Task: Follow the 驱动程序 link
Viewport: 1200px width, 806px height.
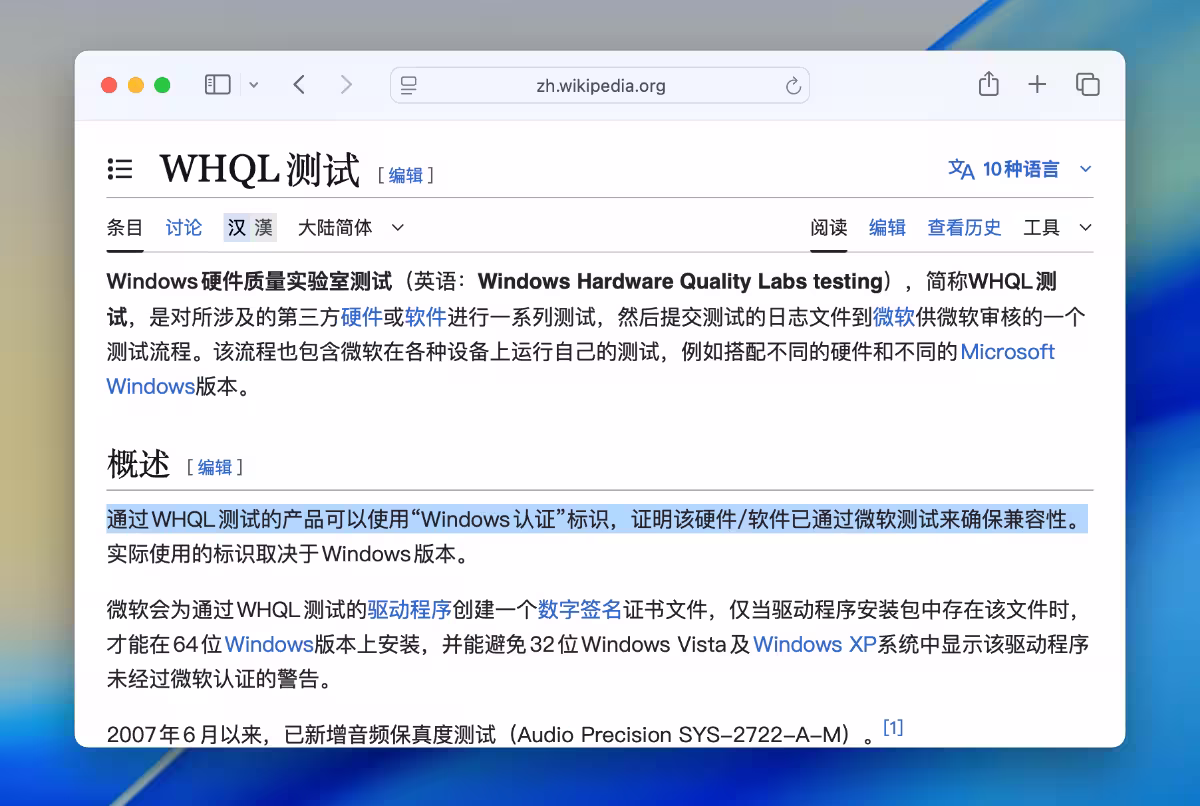Action: [410, 610]
